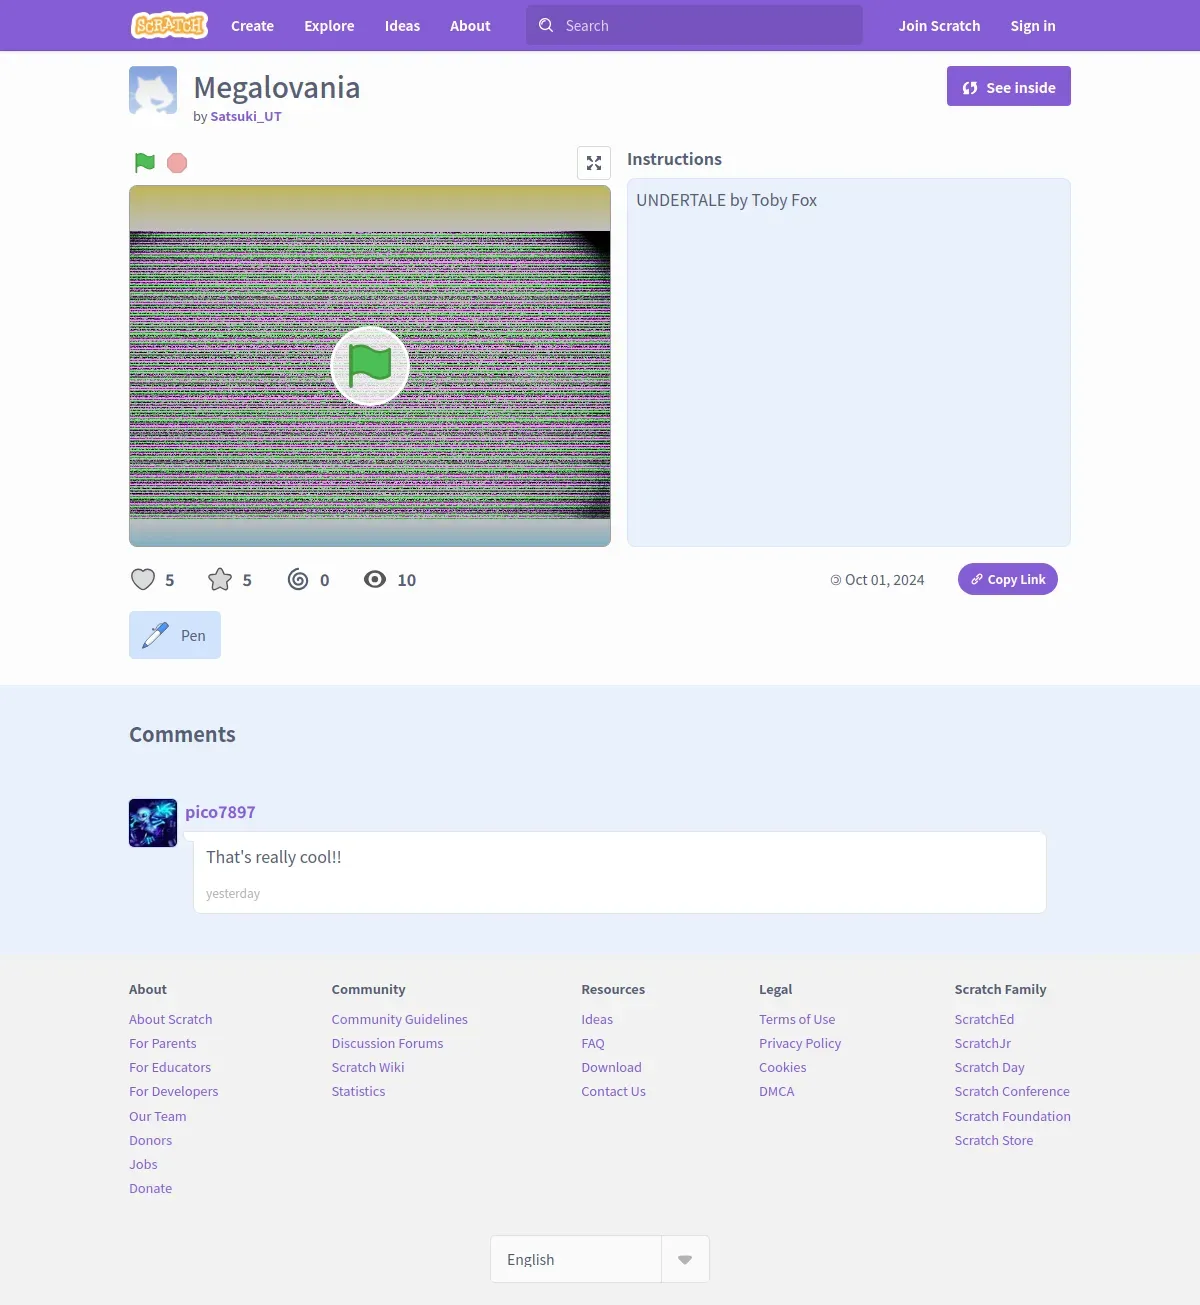
Task: Open the Community Guidelines link
Action: tap(400, 1019)
